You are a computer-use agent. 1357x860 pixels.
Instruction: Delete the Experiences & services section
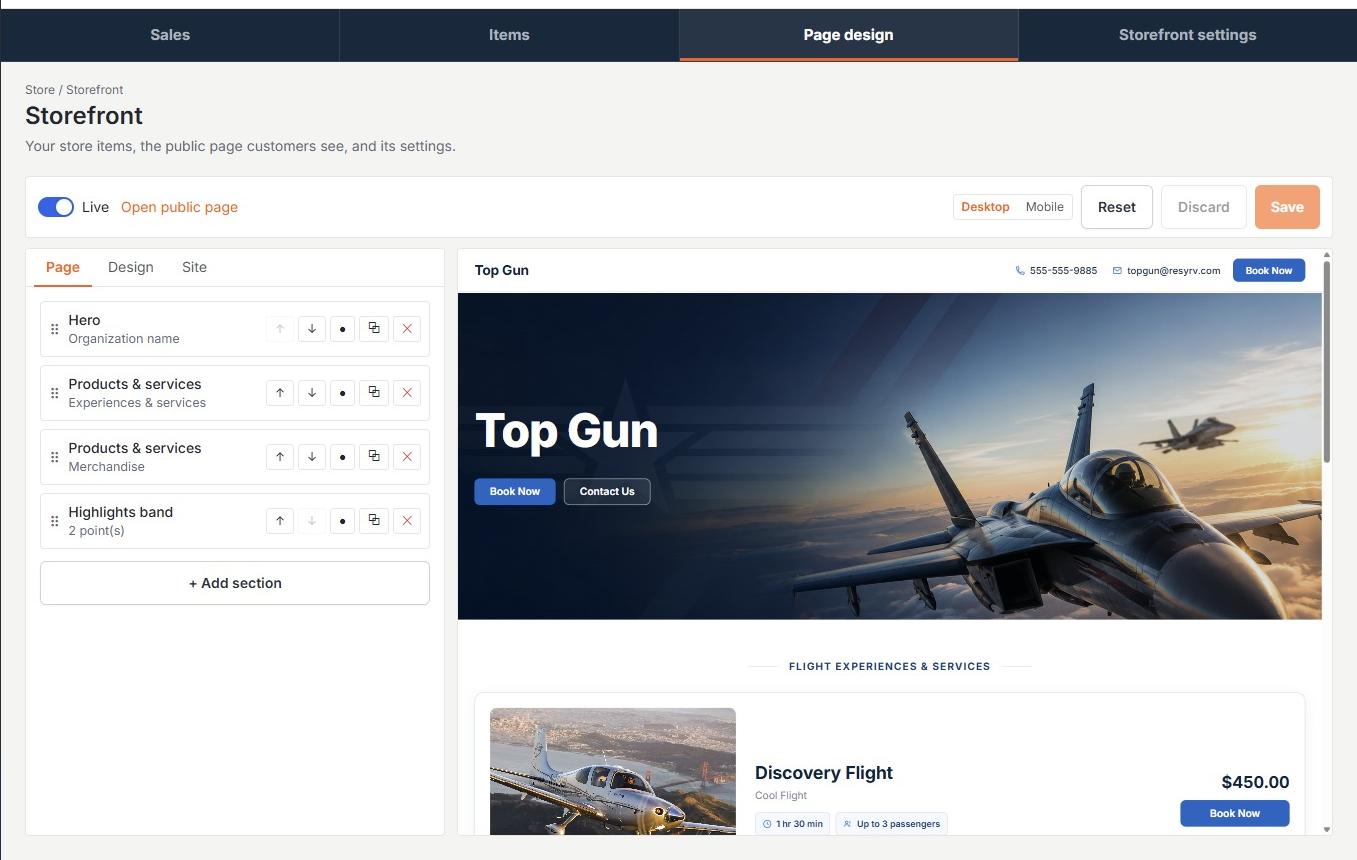(407, 393)
